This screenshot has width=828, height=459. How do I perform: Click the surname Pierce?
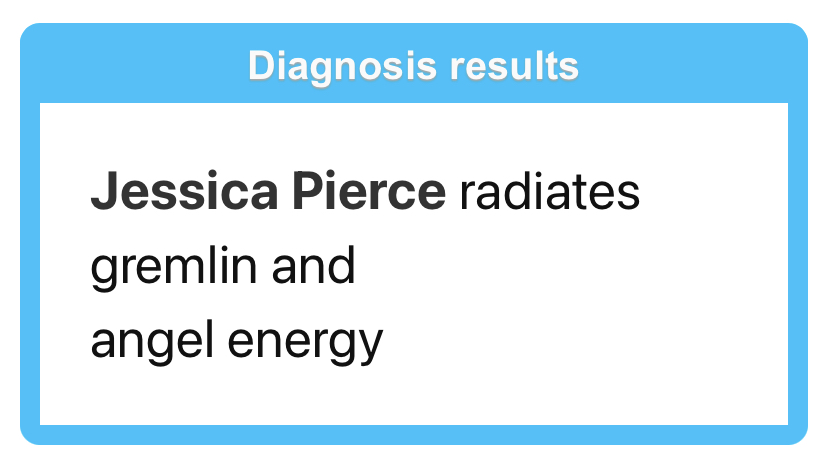click(369, 191)
